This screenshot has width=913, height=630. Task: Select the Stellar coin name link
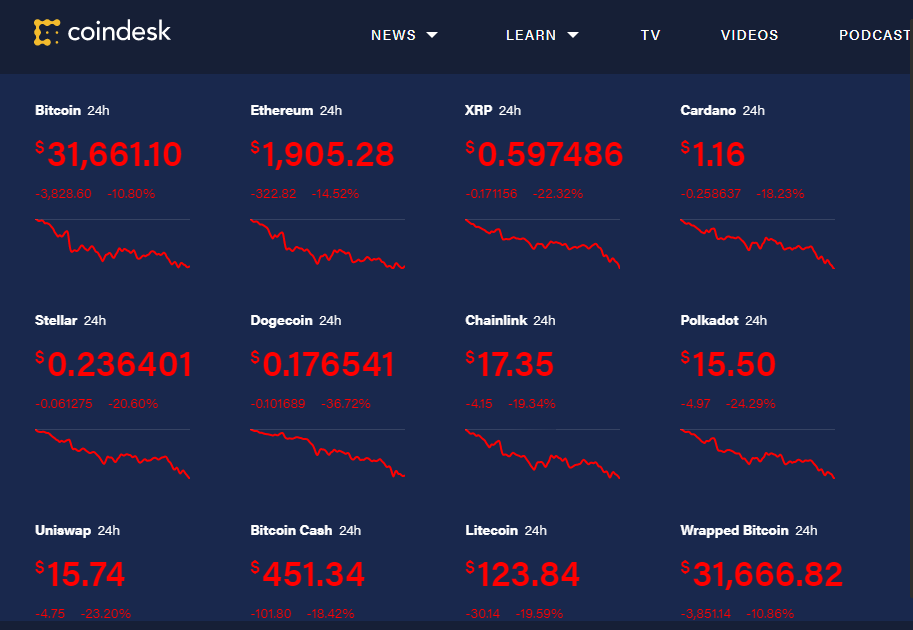click(x=56, y=321)
